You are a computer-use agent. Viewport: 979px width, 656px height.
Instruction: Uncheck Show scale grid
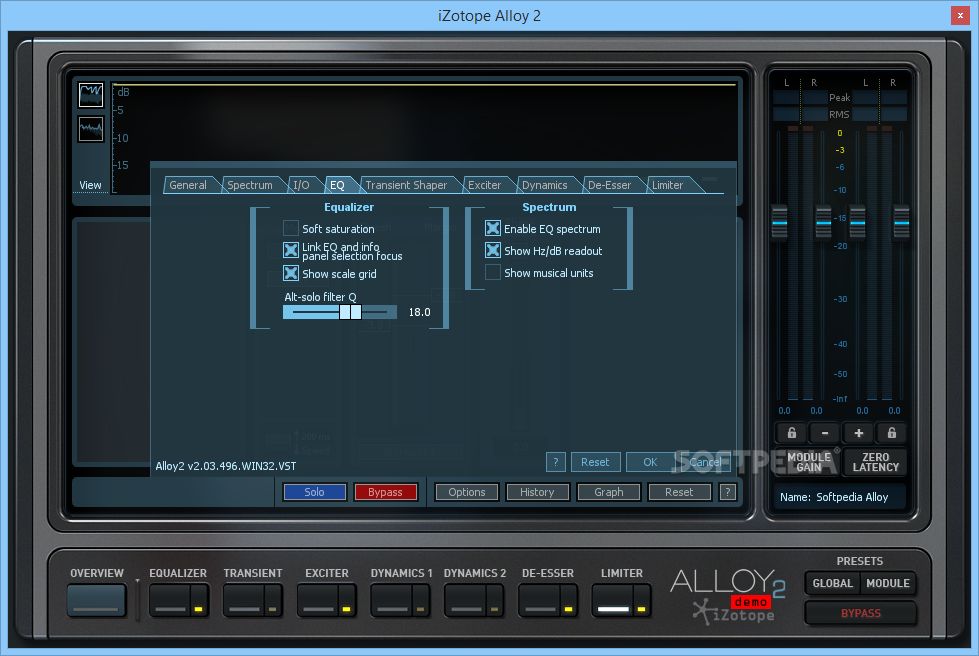[291, 273]
